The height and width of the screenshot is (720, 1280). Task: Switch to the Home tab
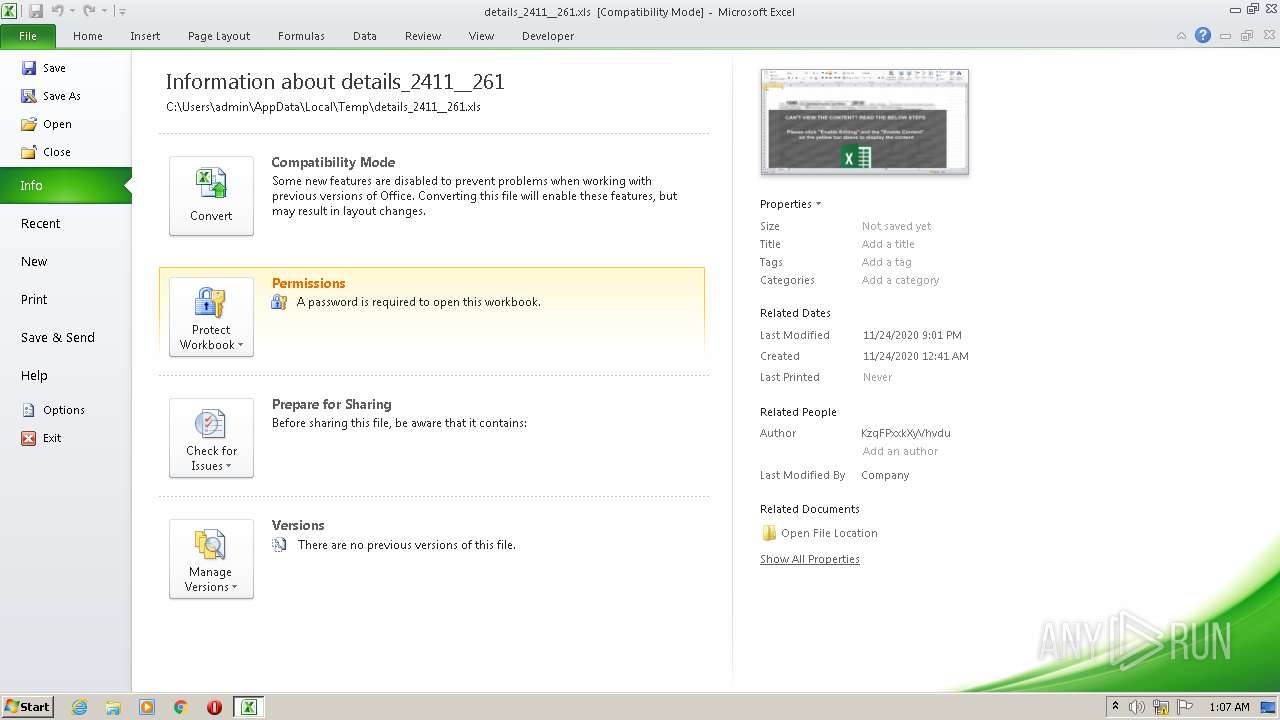click(x=88, y=36)
